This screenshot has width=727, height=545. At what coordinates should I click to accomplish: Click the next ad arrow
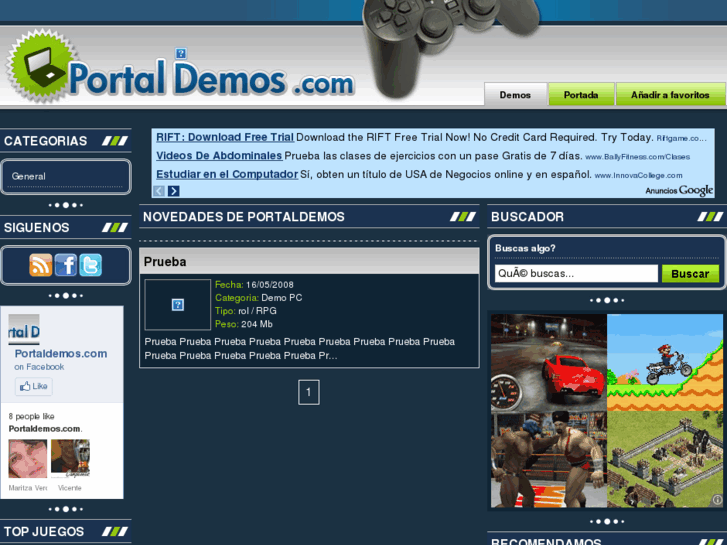174,191
